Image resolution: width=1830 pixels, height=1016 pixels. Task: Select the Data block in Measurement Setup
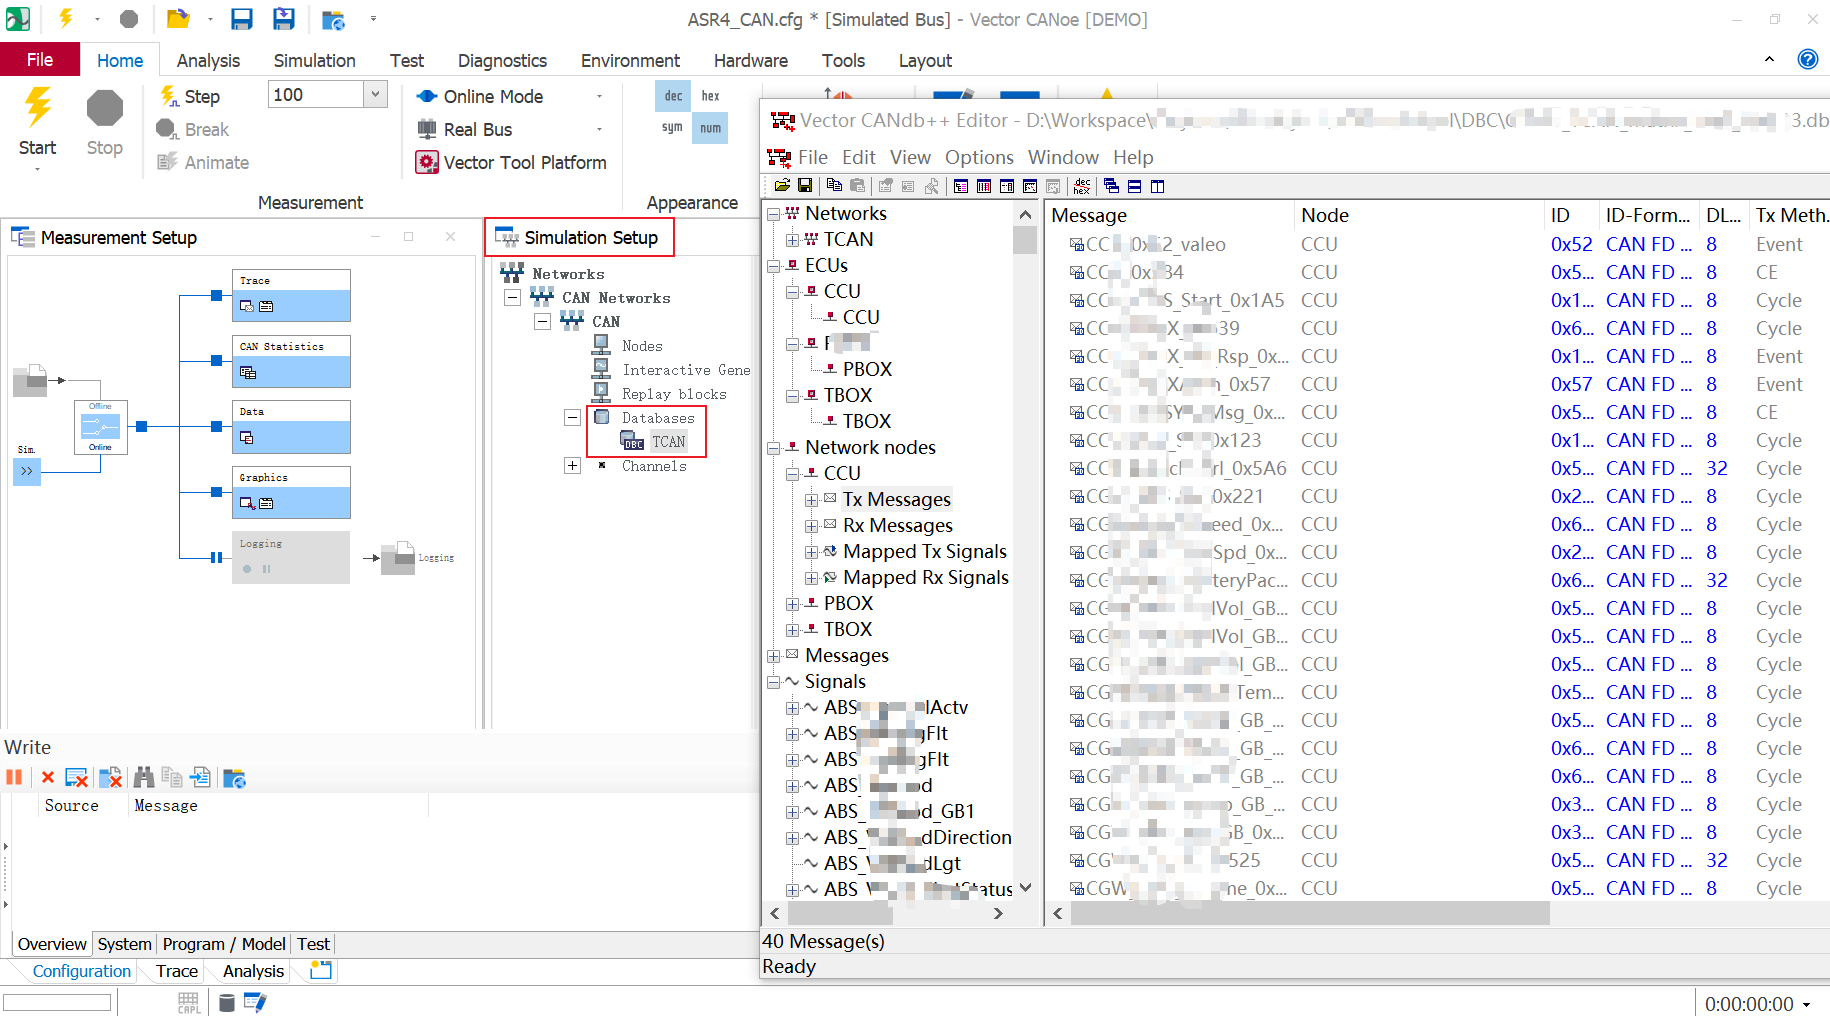tap(291, 427)
